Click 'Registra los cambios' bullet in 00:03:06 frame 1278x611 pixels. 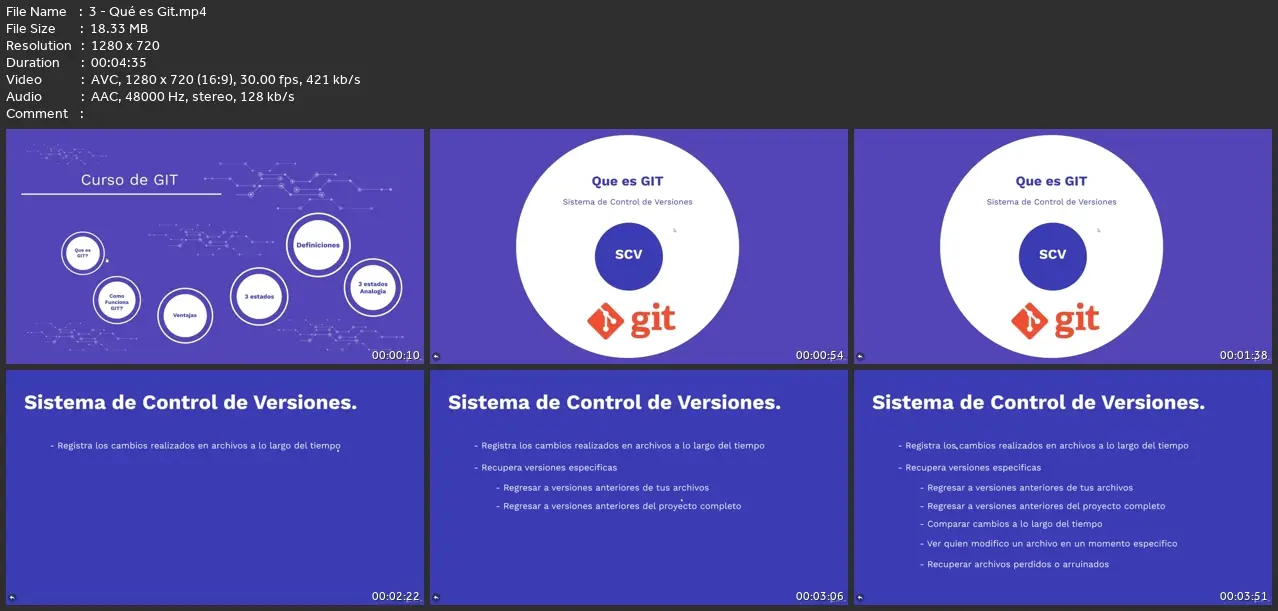pyautogui.click(x=619, y=446)
